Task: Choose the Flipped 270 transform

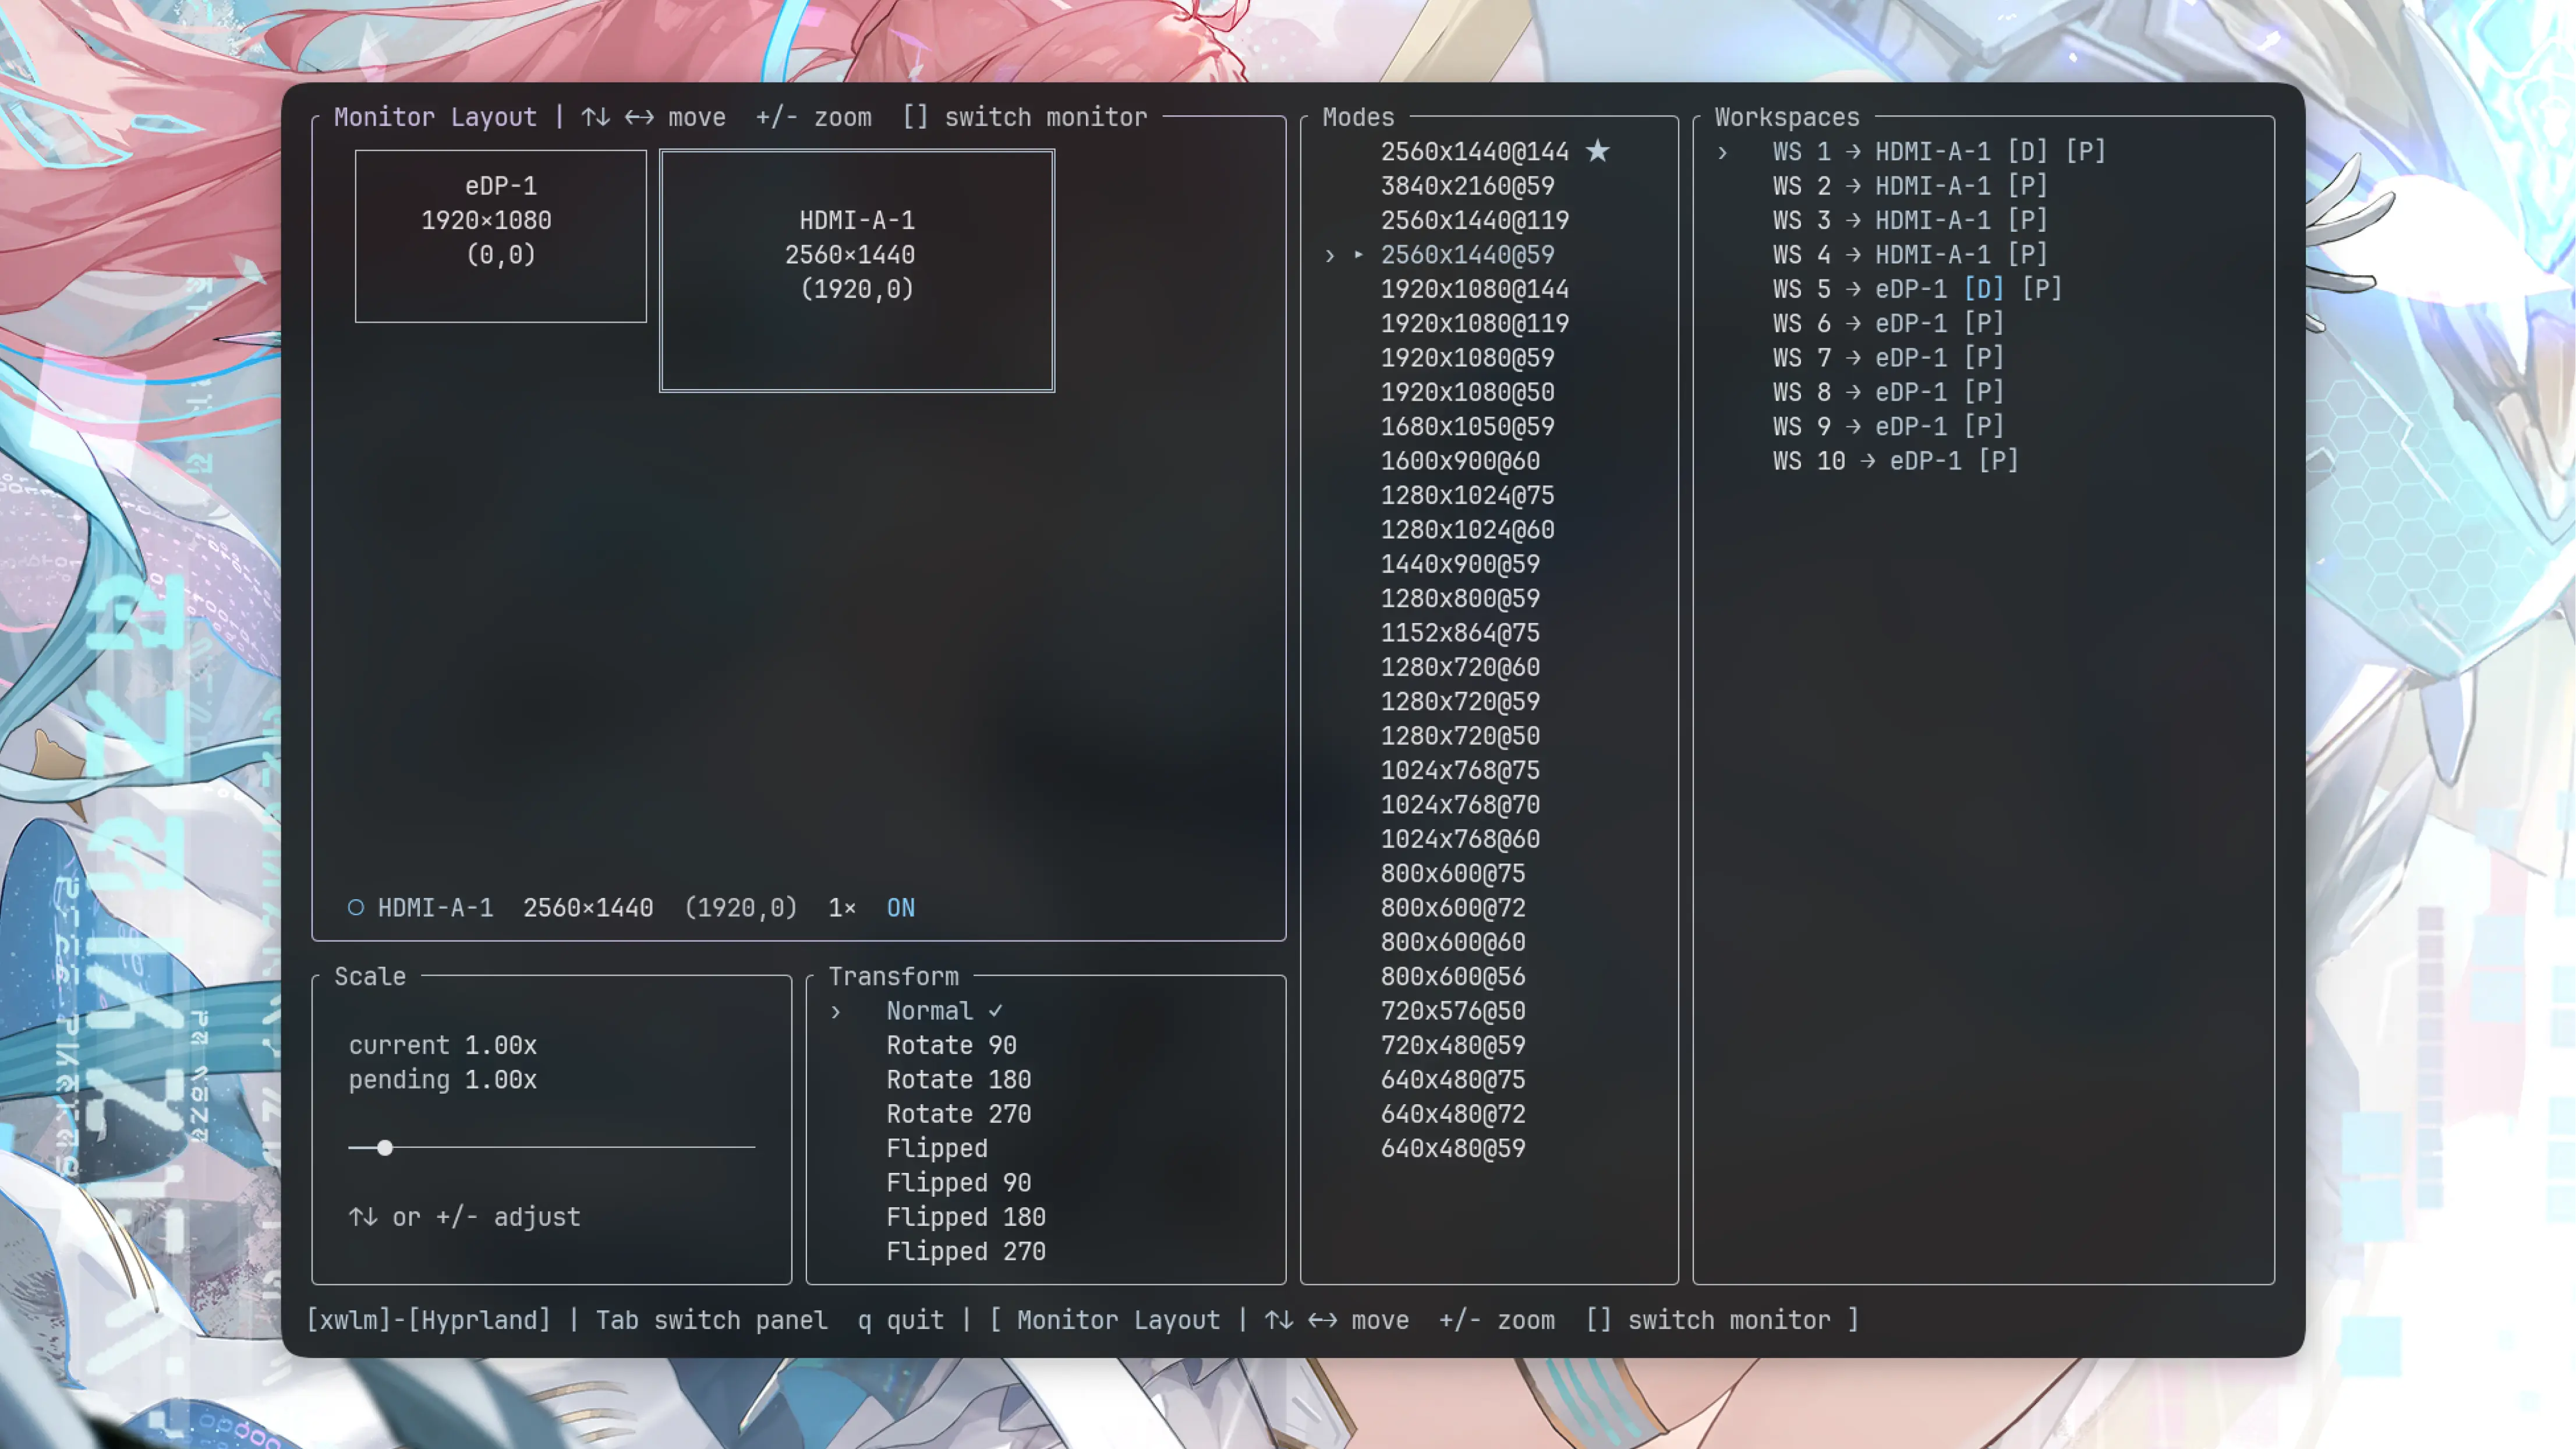Action: tap(966, 1252)
